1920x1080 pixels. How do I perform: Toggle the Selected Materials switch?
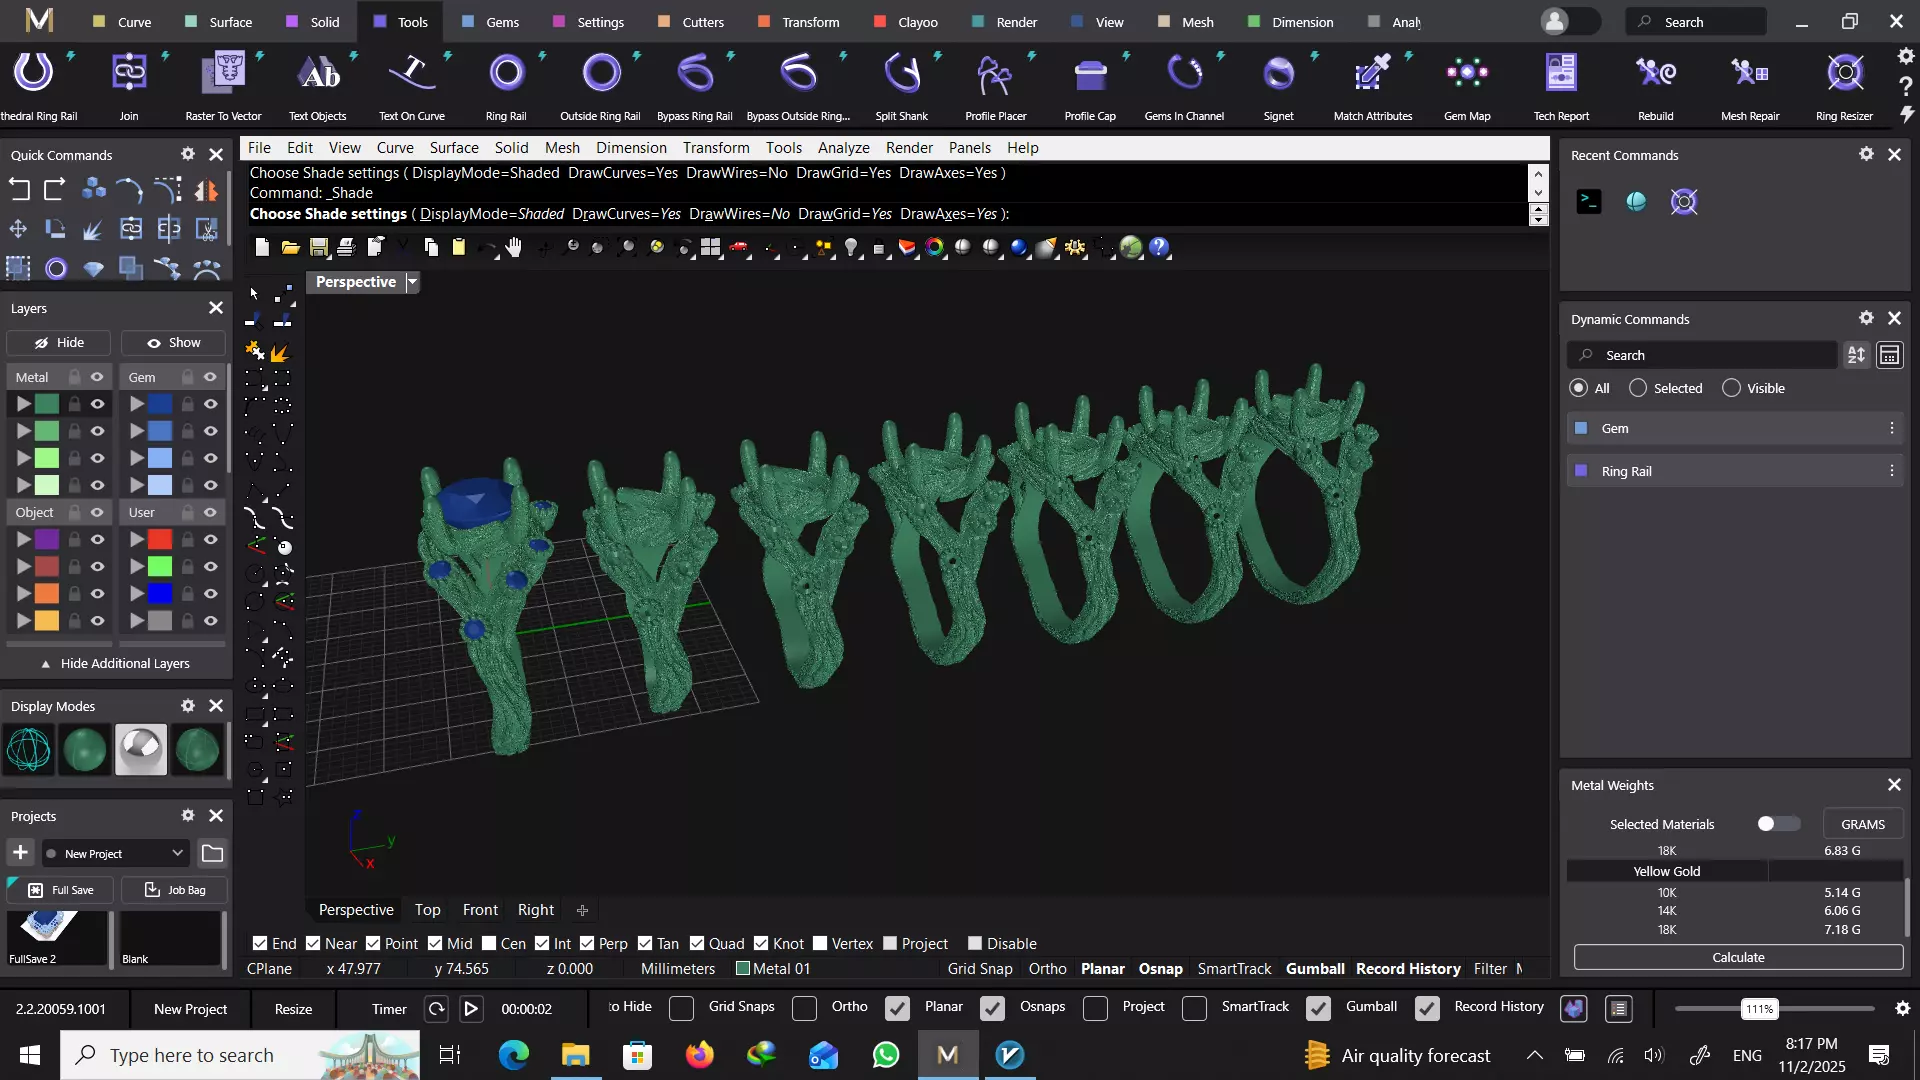pyautogui.click(x=1778, y=824)
